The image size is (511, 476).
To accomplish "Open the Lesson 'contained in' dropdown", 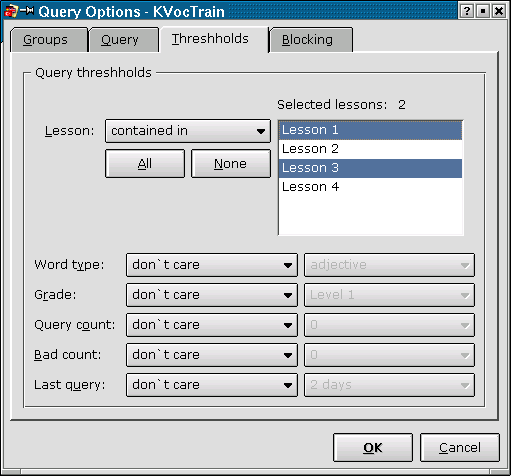I will click(x=188, y=131).
